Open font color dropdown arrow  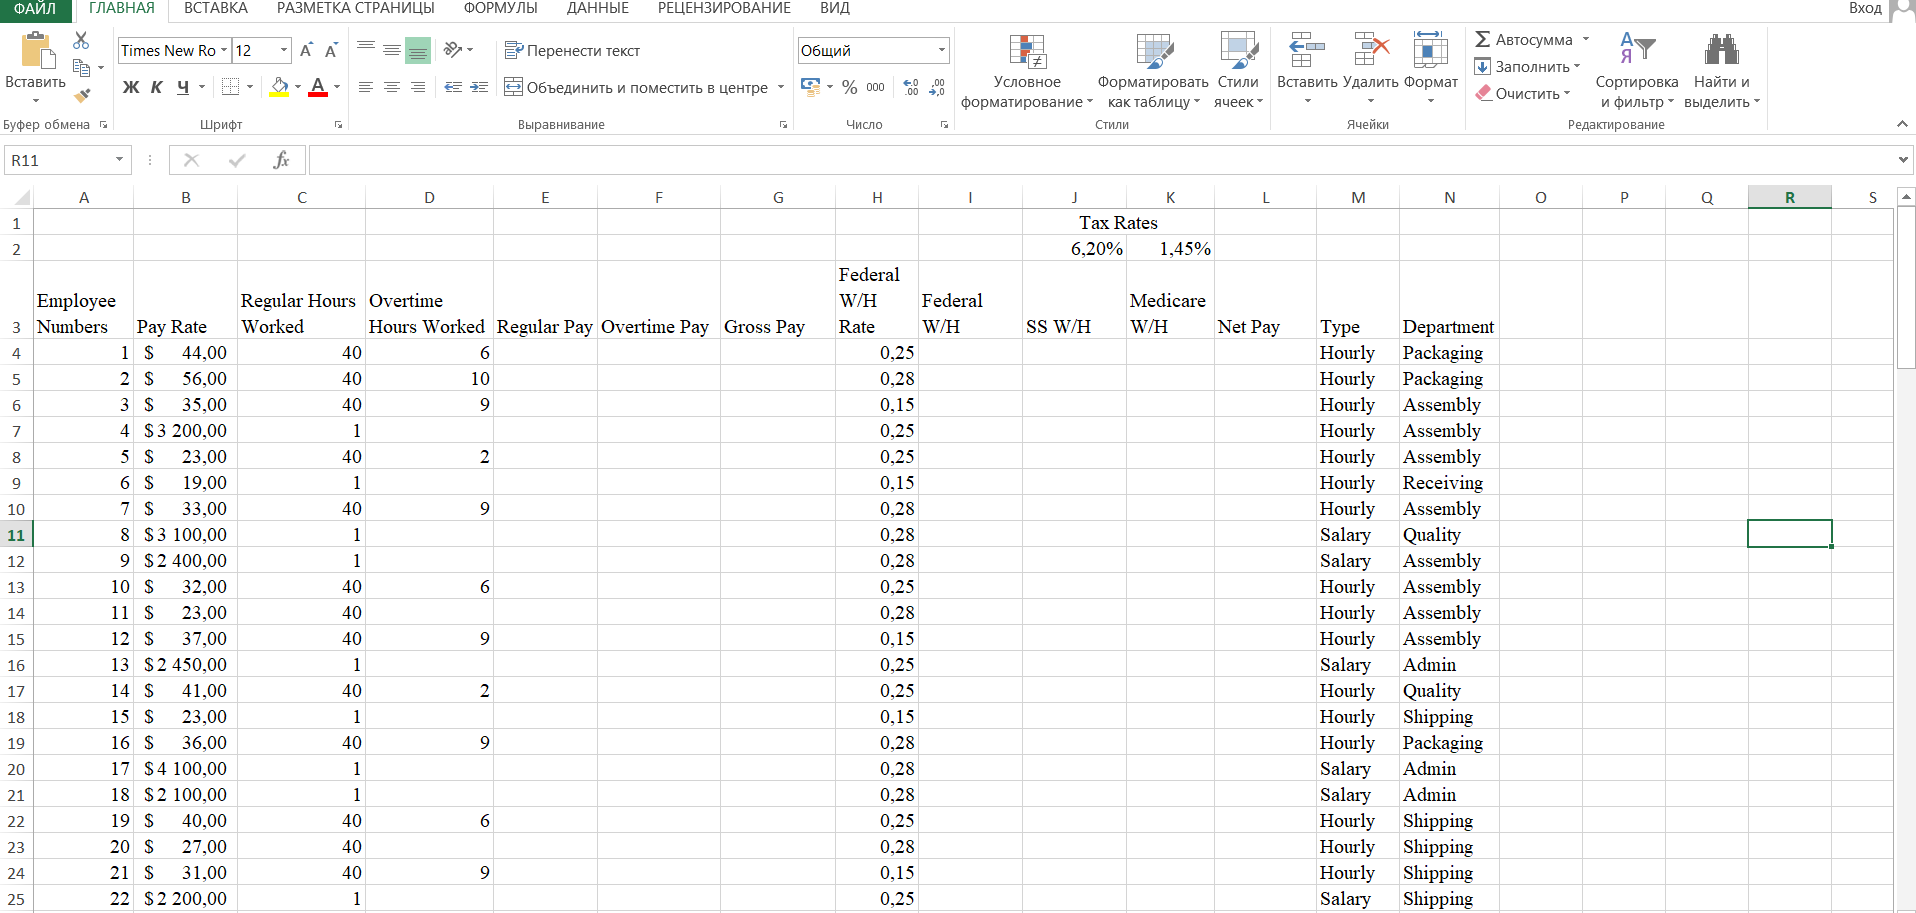pyautogui.click(x=337, y=87)
